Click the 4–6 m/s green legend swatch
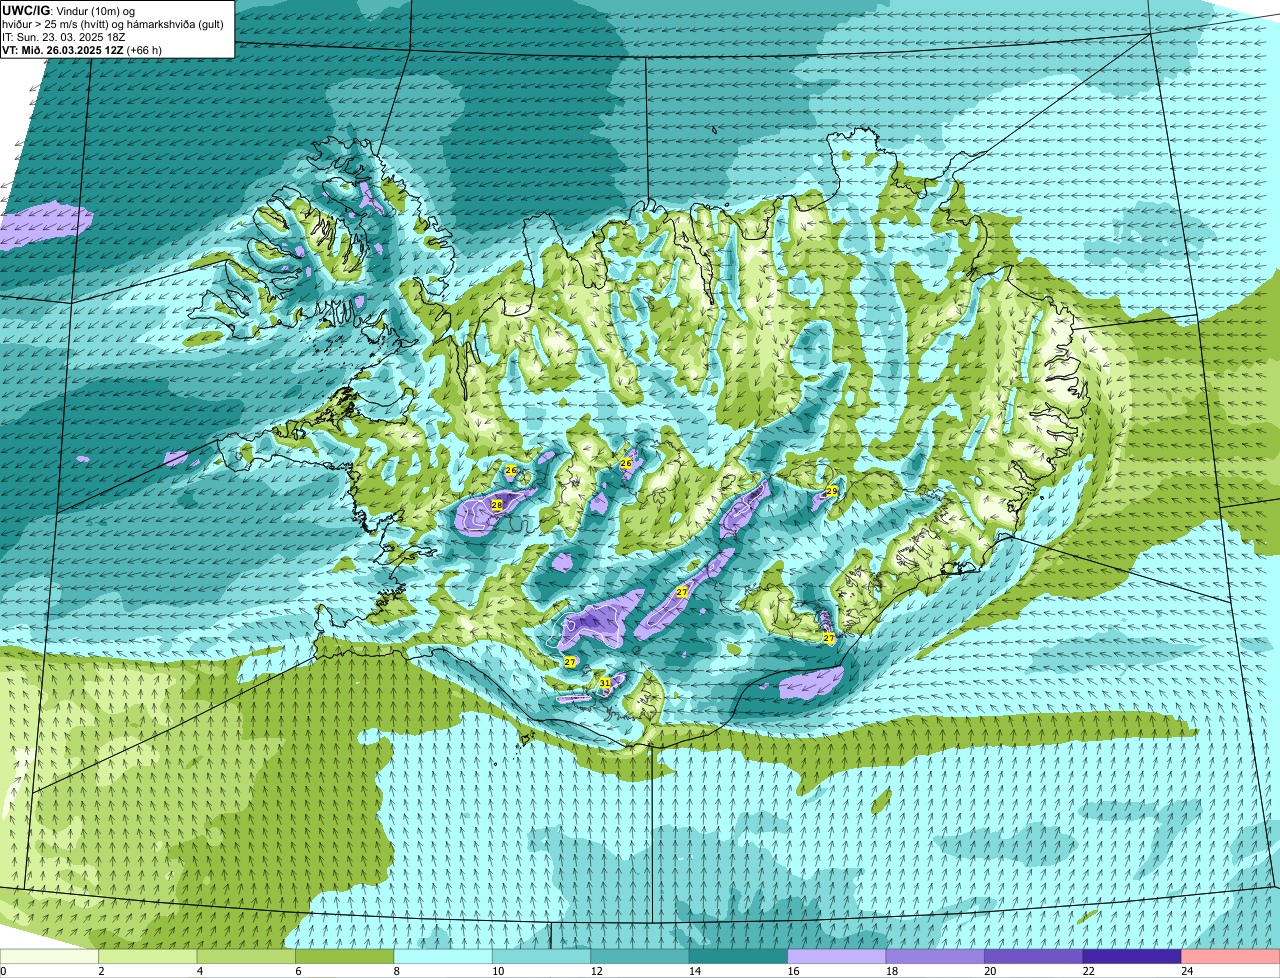The height and width of the screenshot is (978, 1280). coord(246,956)
